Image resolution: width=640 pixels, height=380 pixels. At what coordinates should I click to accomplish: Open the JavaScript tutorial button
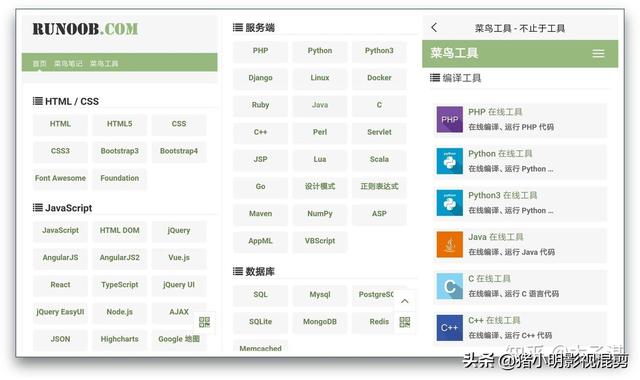point(60,231)
